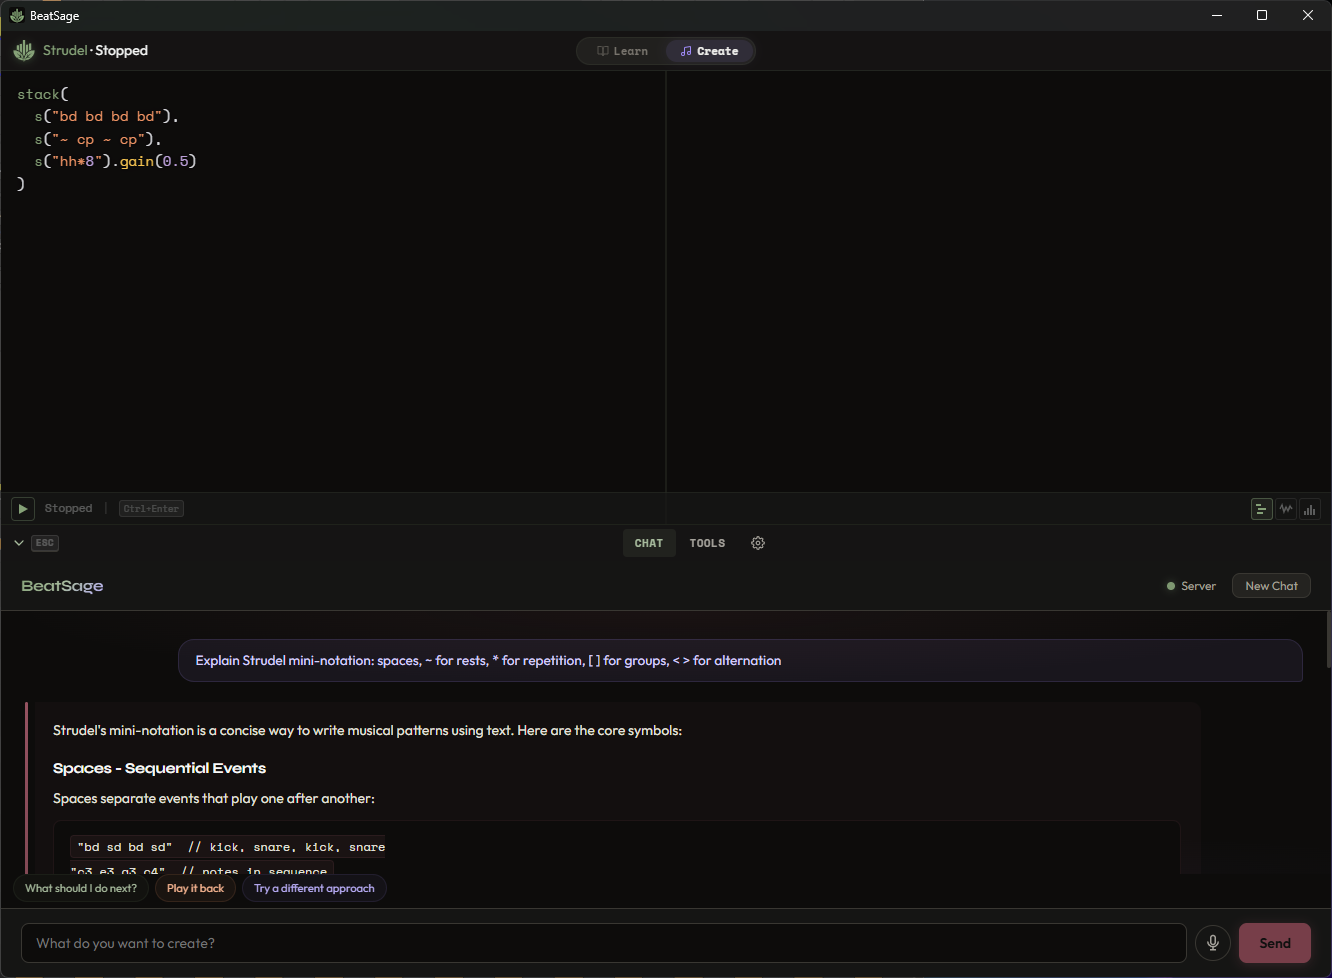The width and height of the screenshot is (1332, 978).
Task: Switch to the TOOLS tab
Action: 707,543
